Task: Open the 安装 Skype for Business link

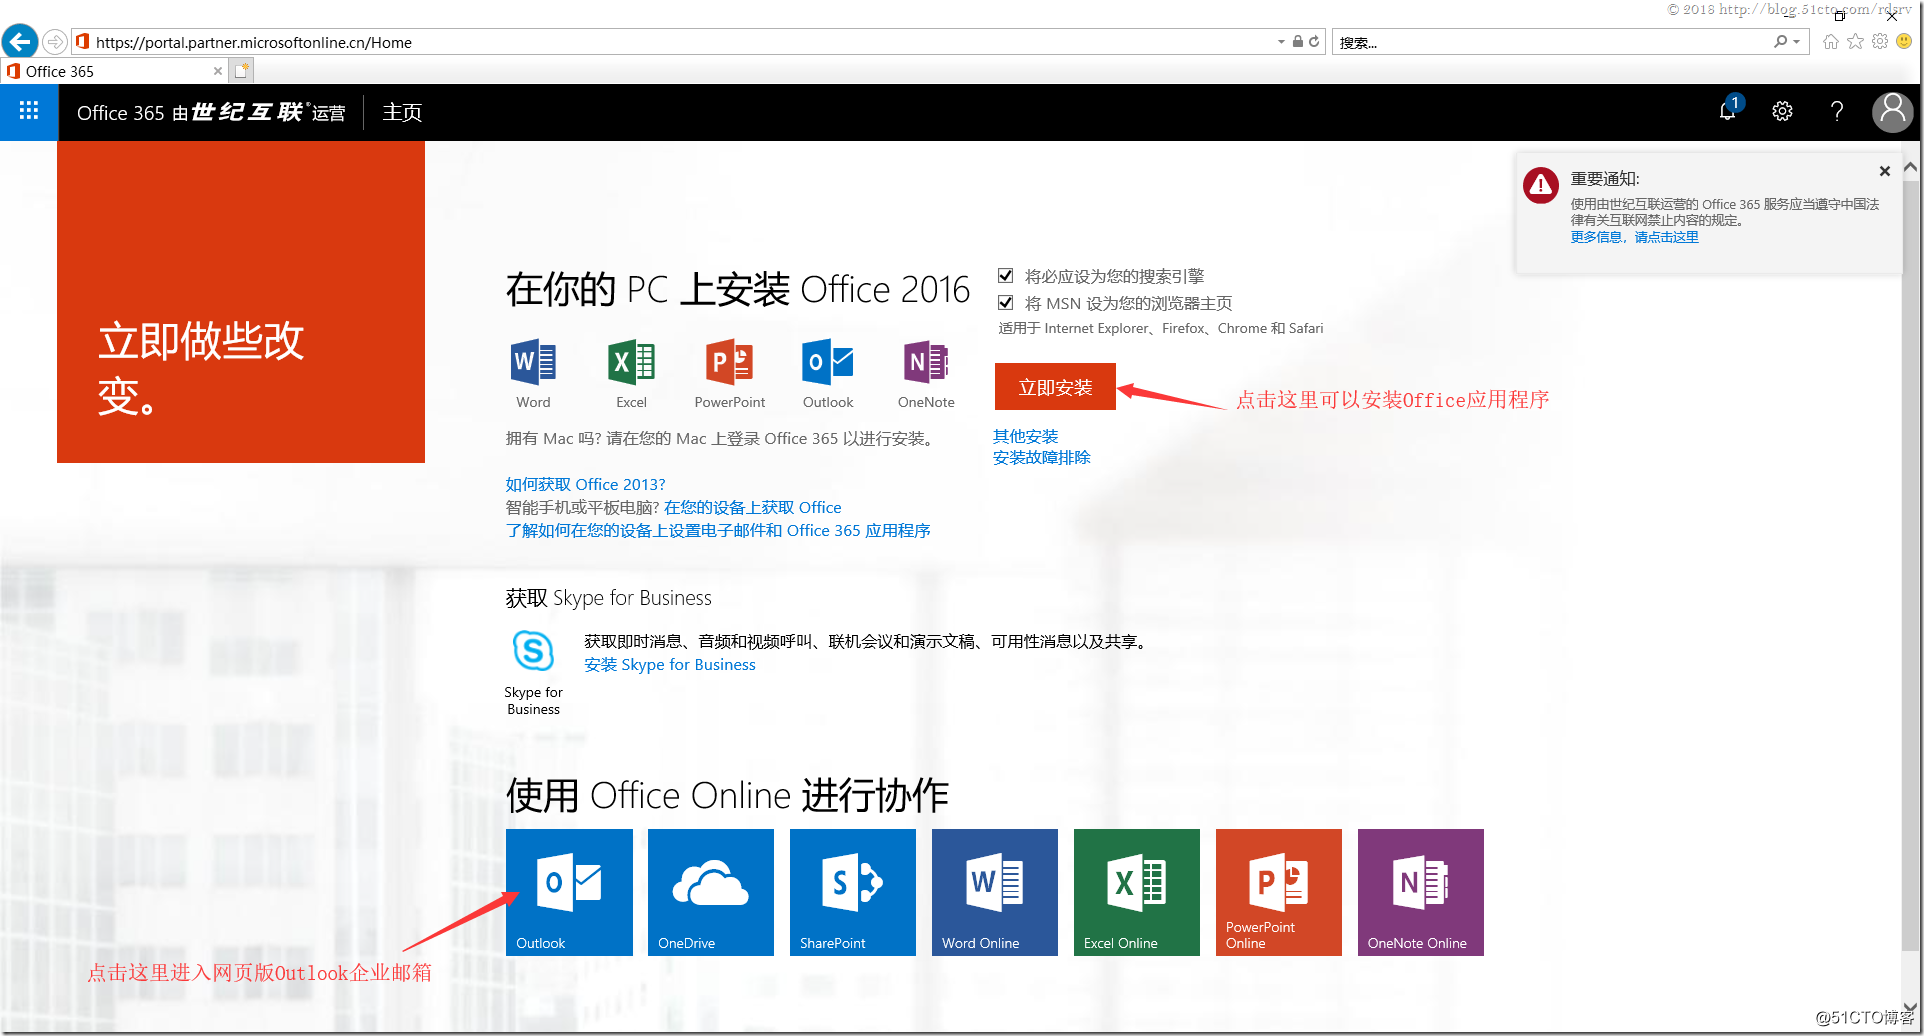Action: 670,664
